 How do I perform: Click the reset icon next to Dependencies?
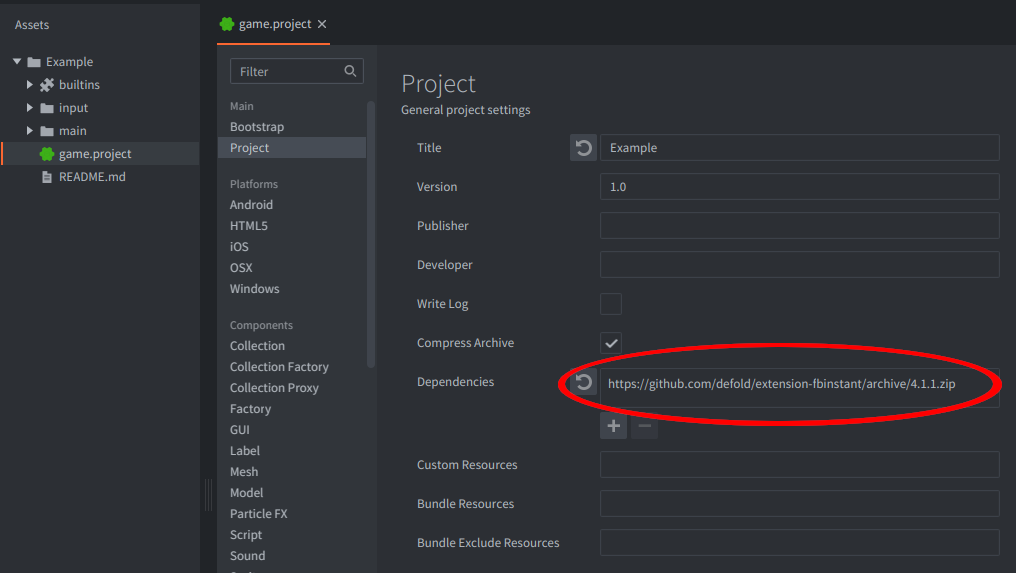pyautogui.click(x=583, y=382)
